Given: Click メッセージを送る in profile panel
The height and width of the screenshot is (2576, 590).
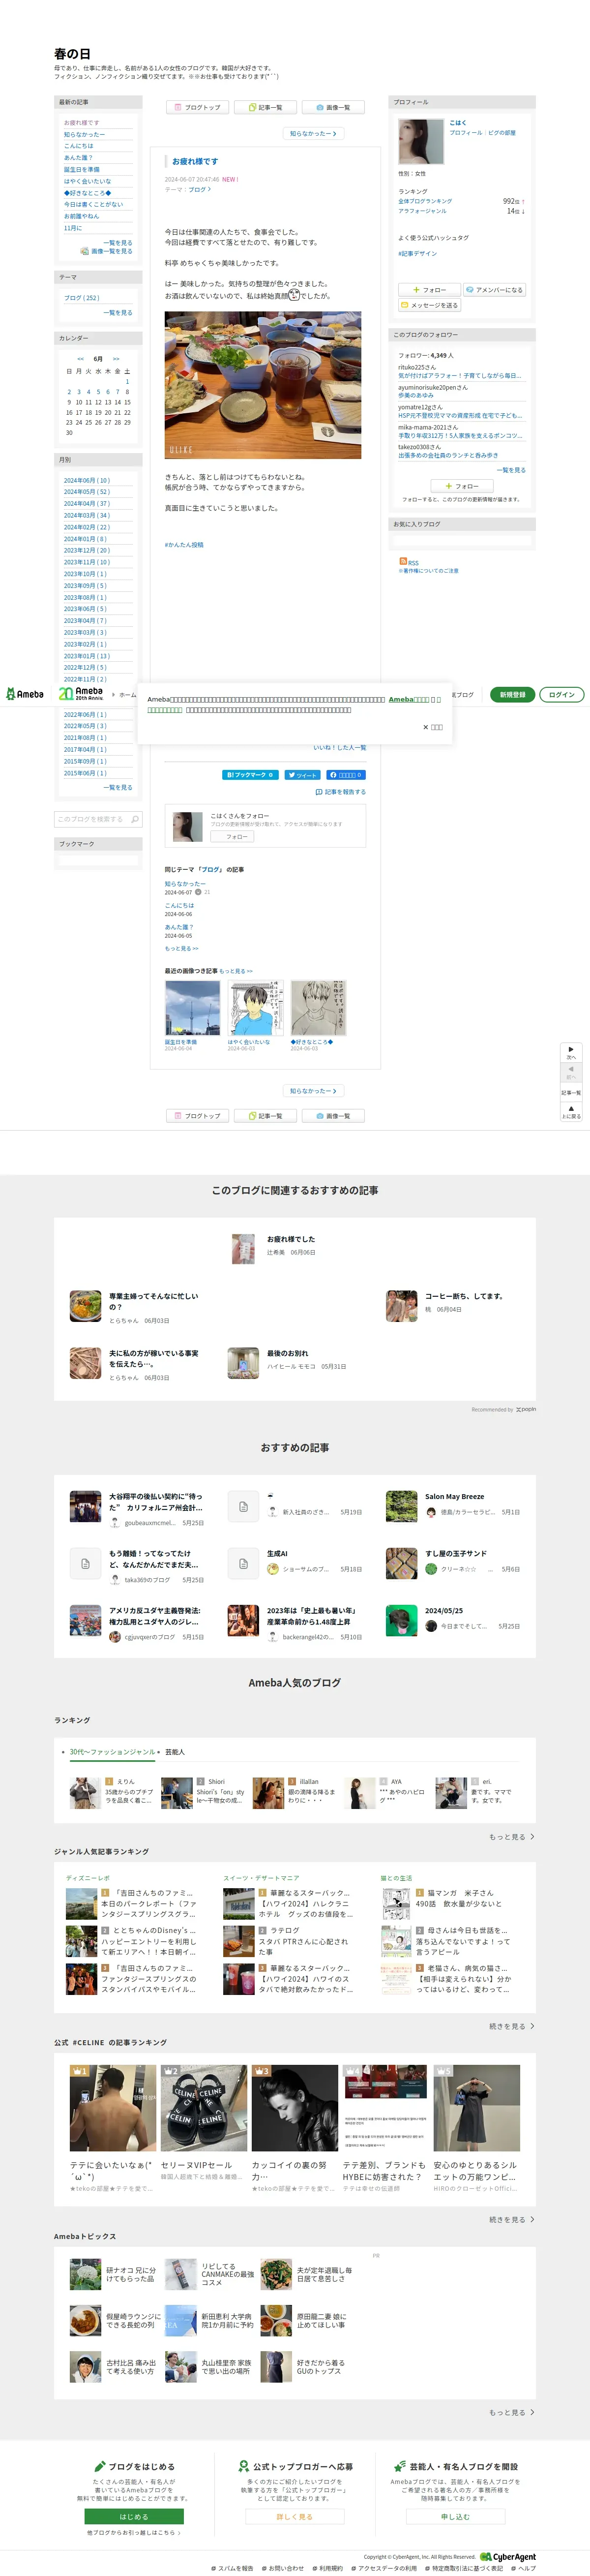Looking at the screenshot, I should click(429, 305).
